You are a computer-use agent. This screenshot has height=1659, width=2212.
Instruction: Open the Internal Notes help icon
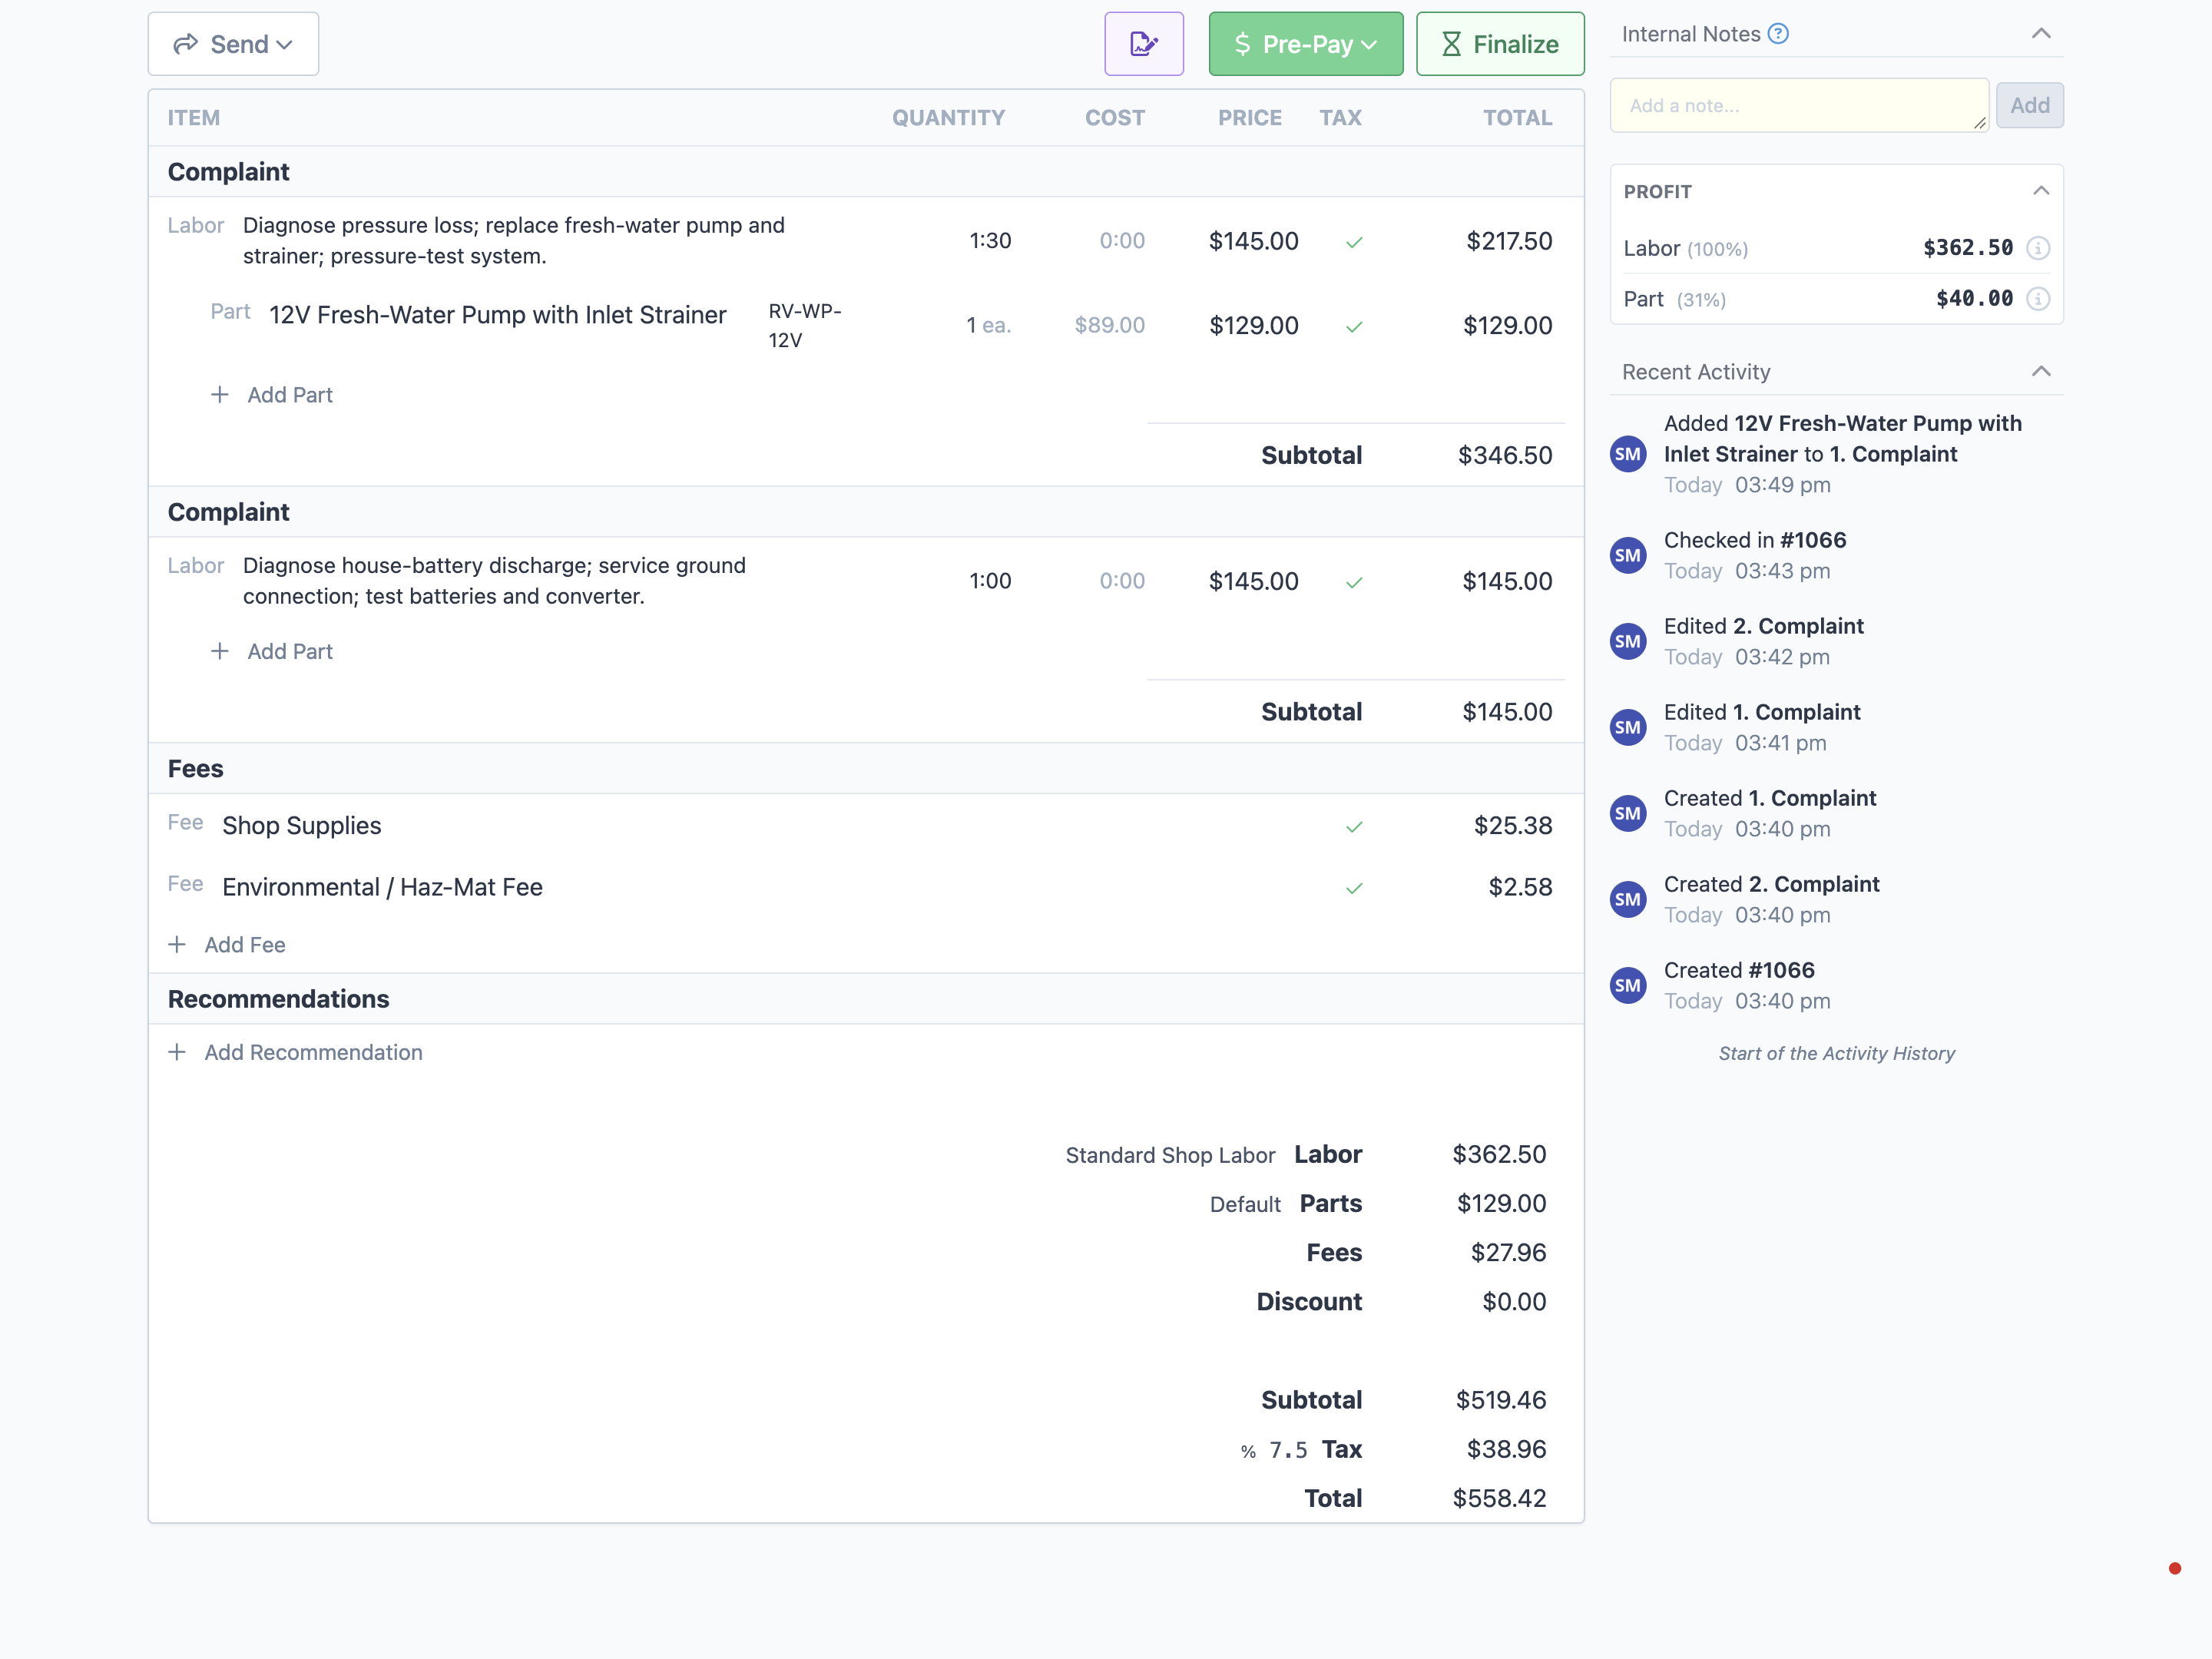pyautogui.click(x=1778, y=34)
